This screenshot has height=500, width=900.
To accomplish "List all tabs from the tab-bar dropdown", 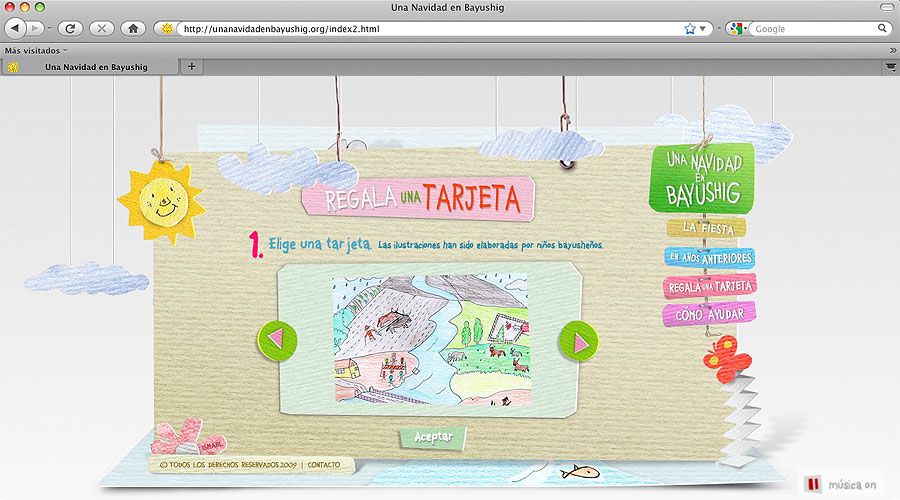I will click(890, 67).
